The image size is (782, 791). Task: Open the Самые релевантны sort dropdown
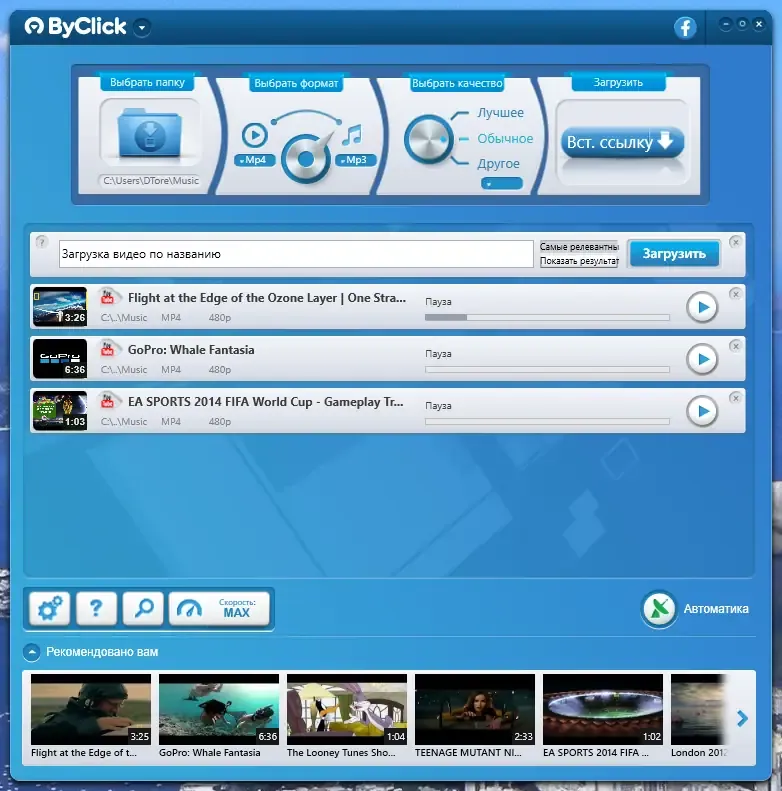pos(579,247)
